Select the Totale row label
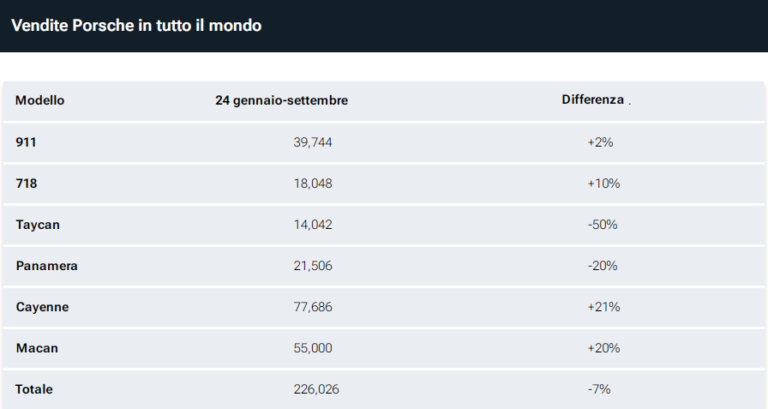The image size is (768, 409). click(35, 388)
